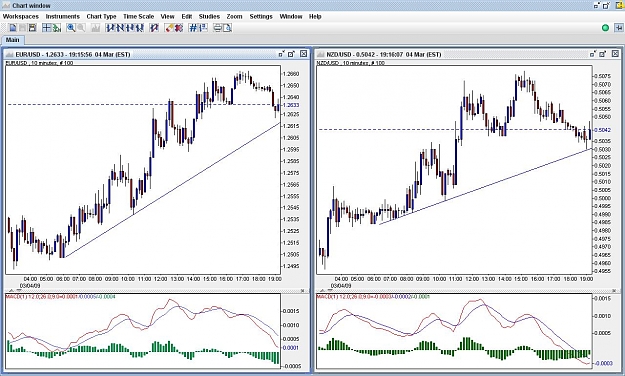Click the grayed-out chart type toolbar icon
Screen dimensions: 625x376
(x=96, y=28)
